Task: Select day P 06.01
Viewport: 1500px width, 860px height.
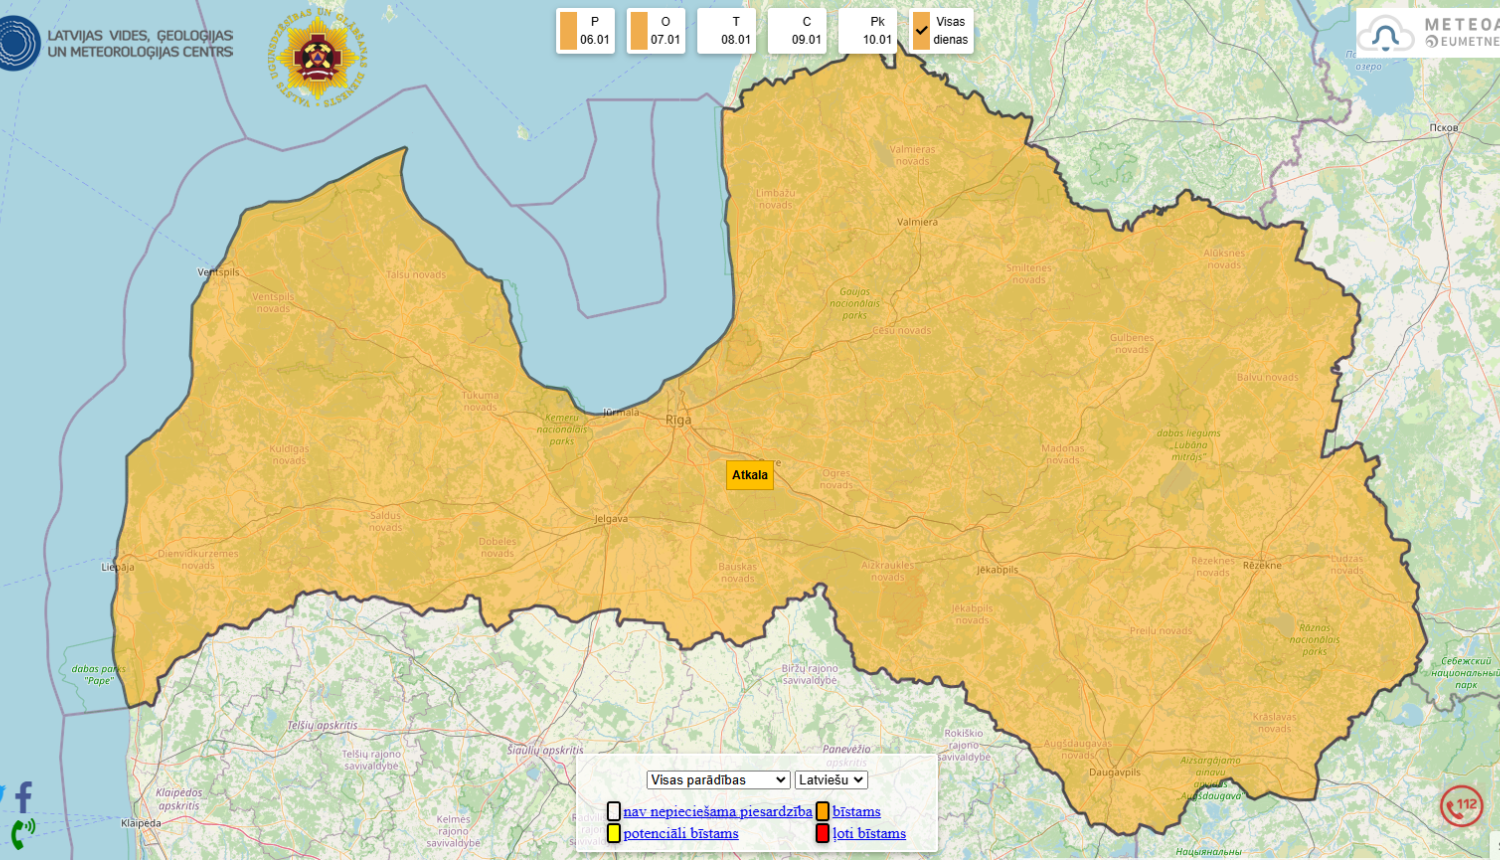Action: 585,31
